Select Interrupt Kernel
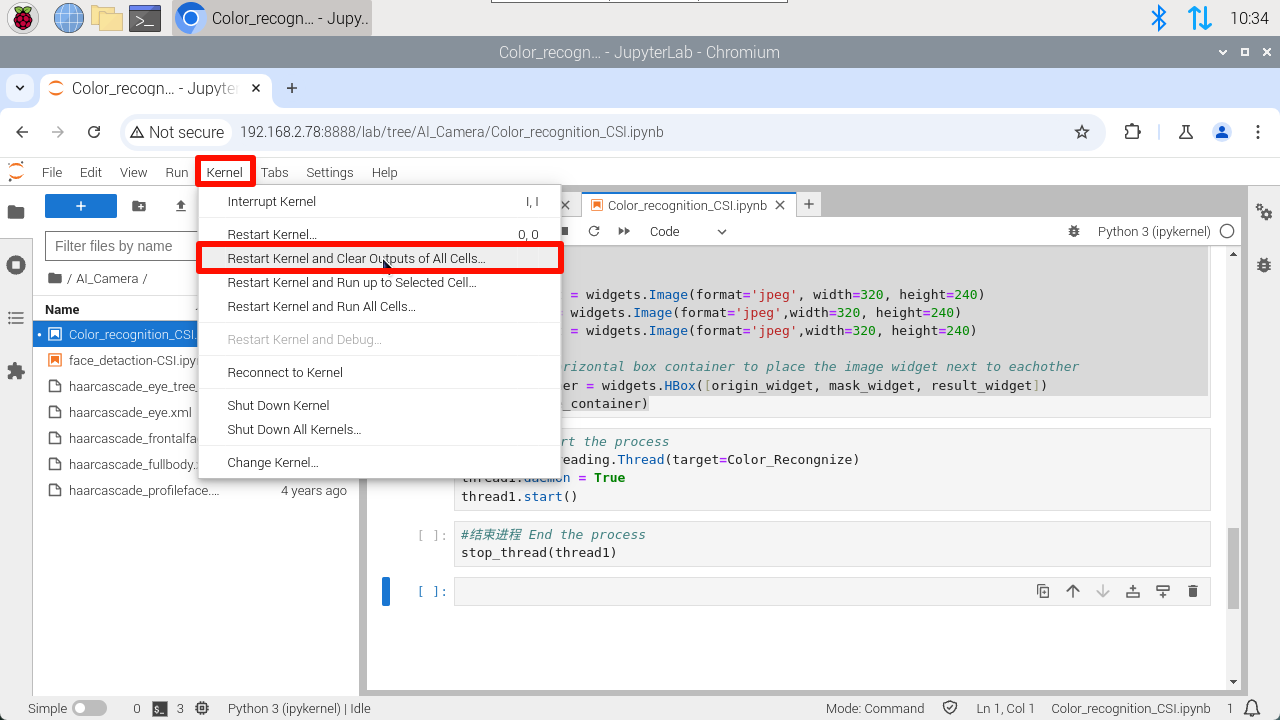The height and width of the screenshot is (720, 1280). [379, 202]
